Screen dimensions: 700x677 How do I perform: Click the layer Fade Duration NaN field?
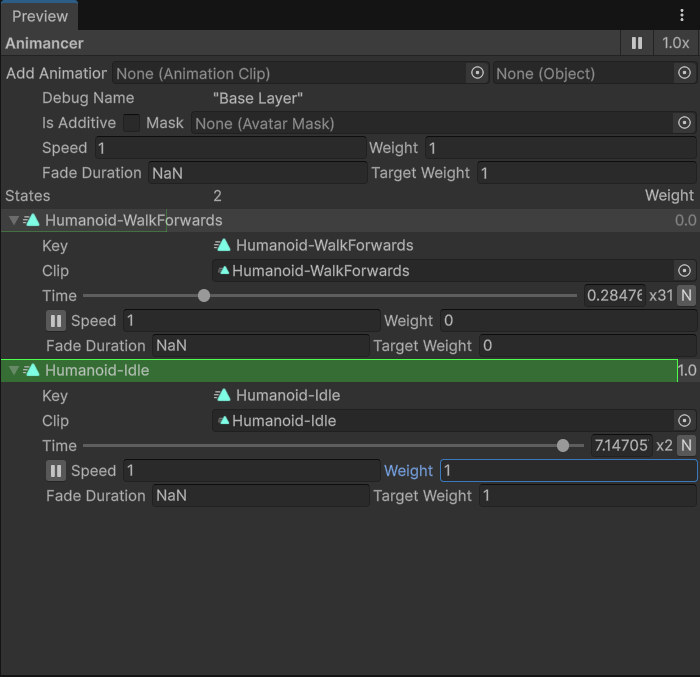257,173
